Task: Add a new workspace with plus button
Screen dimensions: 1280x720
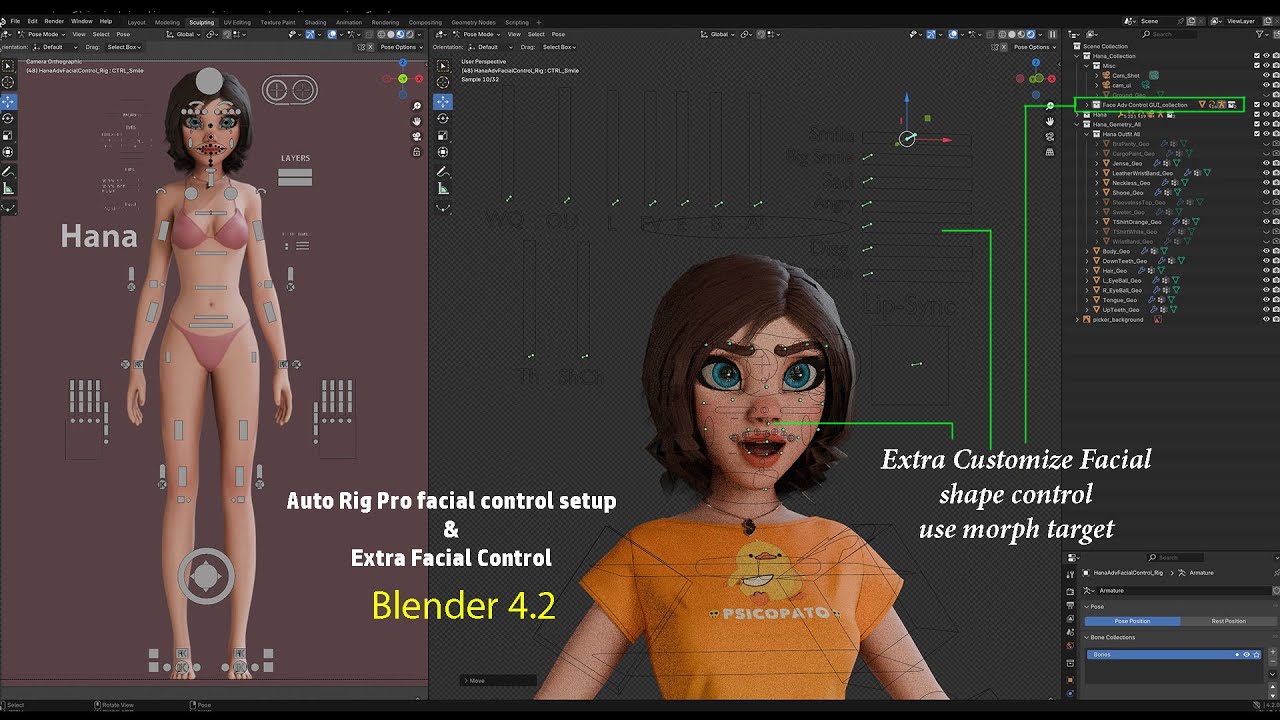Action: (x=539, y=22)
